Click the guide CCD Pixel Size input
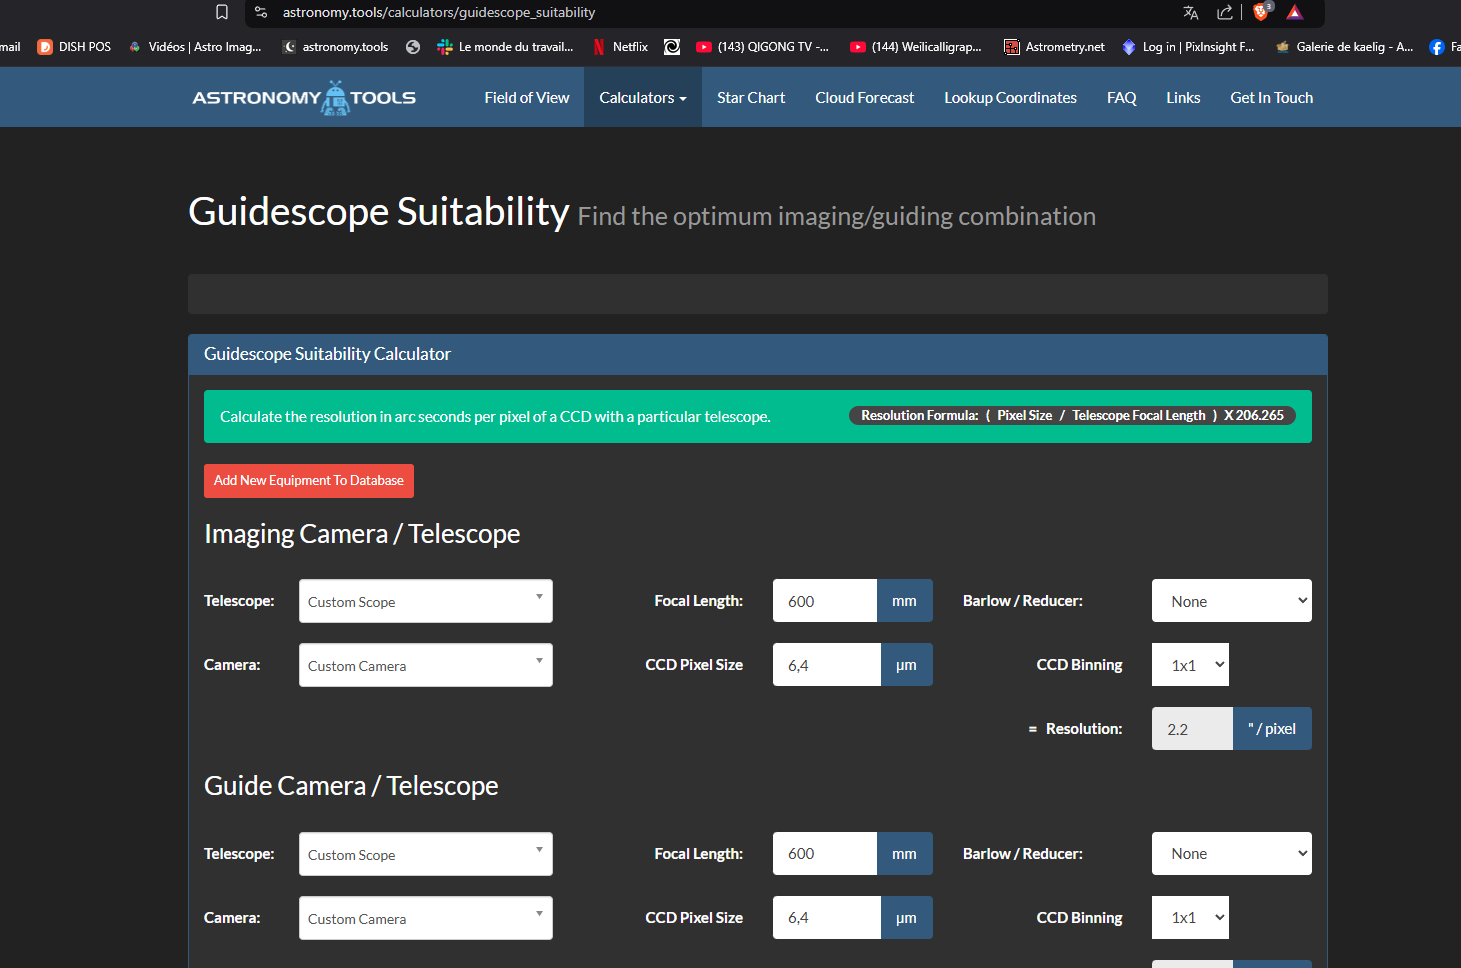 coord(827,918)
